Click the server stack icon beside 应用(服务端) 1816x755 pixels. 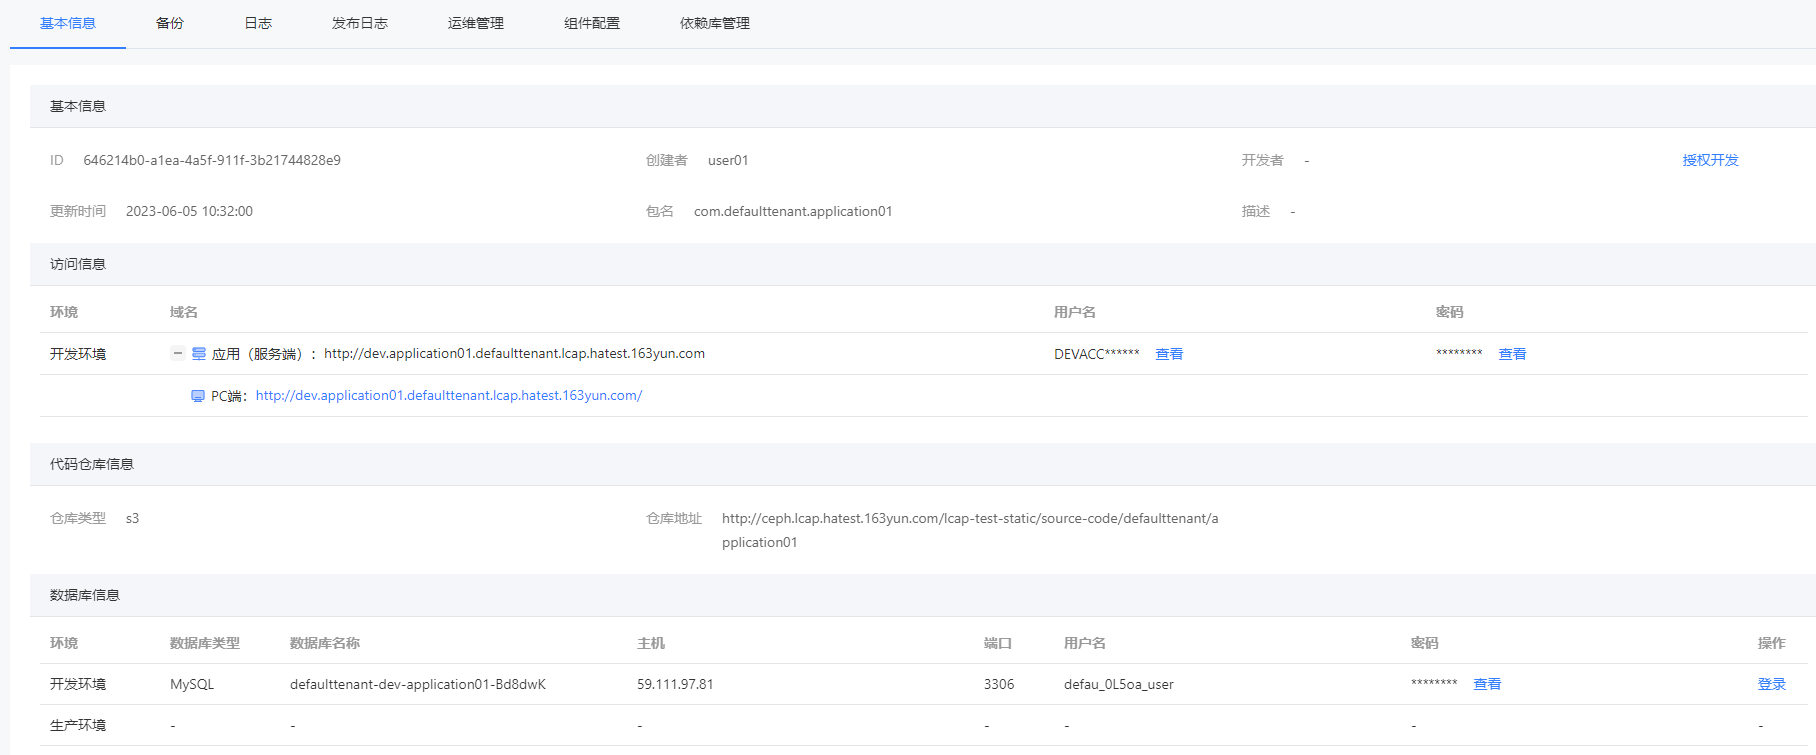pos(199,353)
